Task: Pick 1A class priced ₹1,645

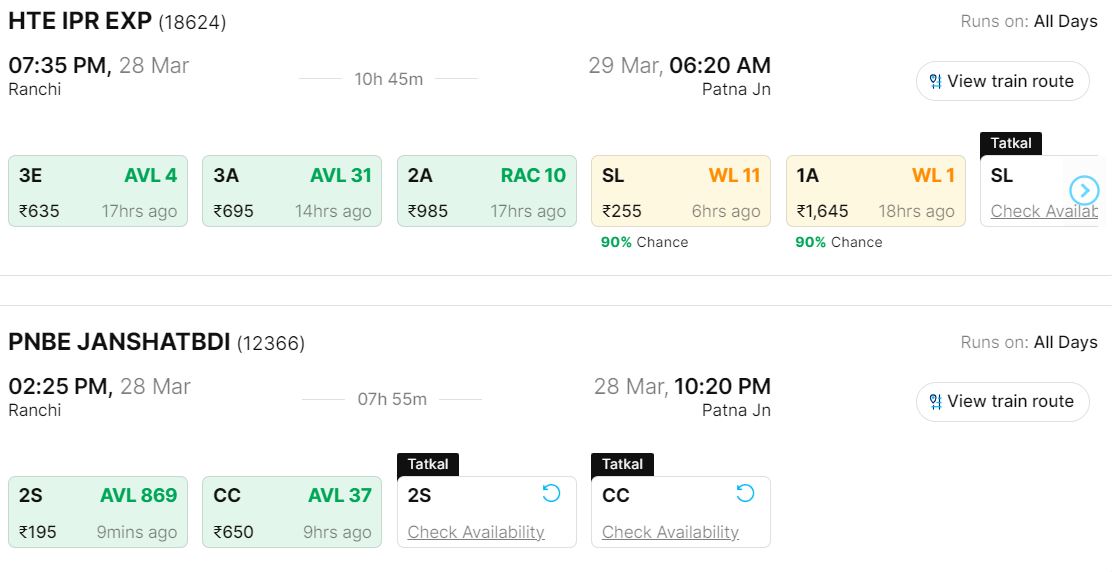Action: point(875,191)
